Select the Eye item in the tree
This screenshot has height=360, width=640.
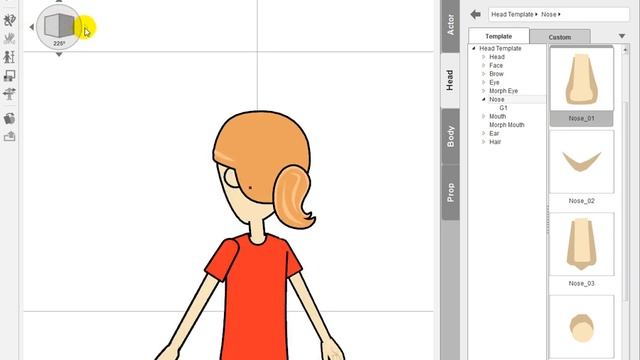[494, 82]
